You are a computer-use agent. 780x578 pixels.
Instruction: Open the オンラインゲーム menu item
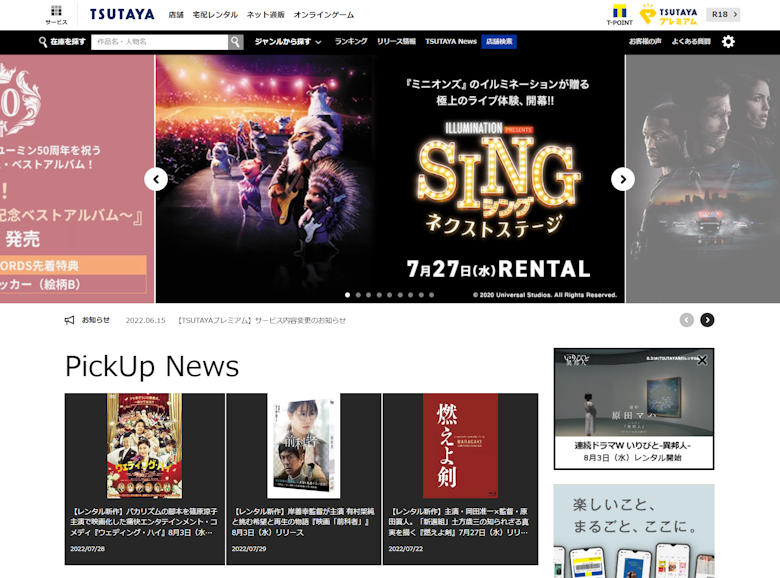324,15
